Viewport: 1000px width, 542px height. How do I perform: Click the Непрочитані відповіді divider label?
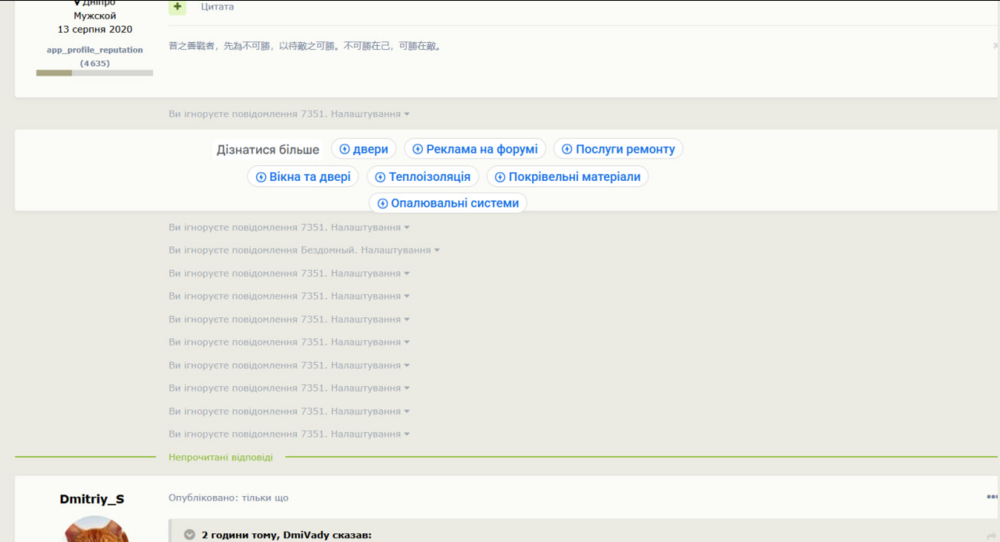click(221, 457)
